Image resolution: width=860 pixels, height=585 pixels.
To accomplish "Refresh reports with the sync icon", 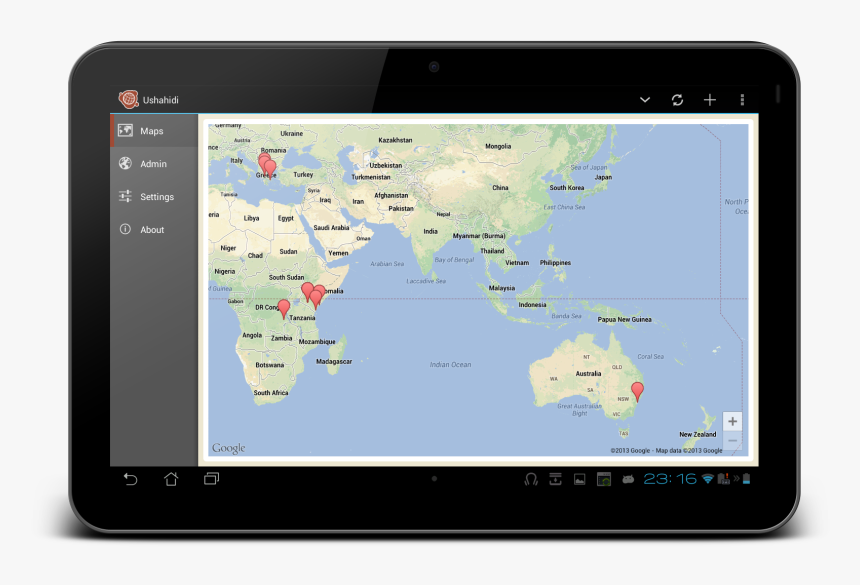I will 677,100.
